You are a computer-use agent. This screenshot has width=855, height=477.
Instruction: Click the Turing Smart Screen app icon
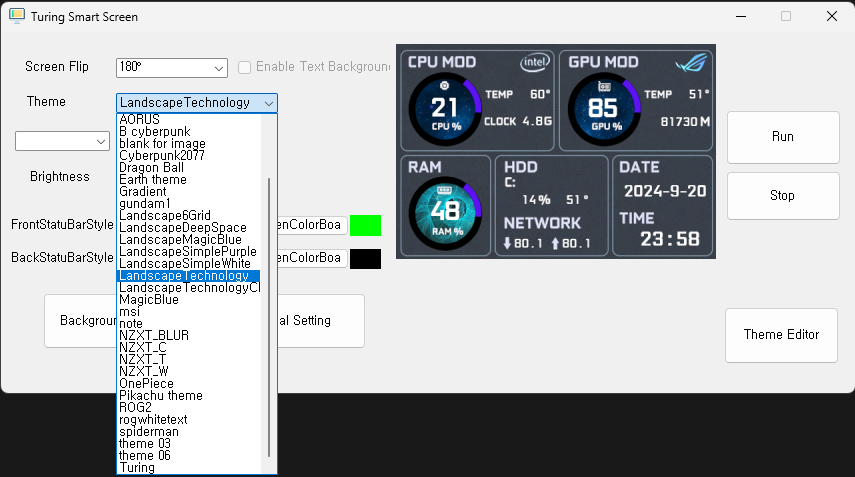(x=17, y=16)
